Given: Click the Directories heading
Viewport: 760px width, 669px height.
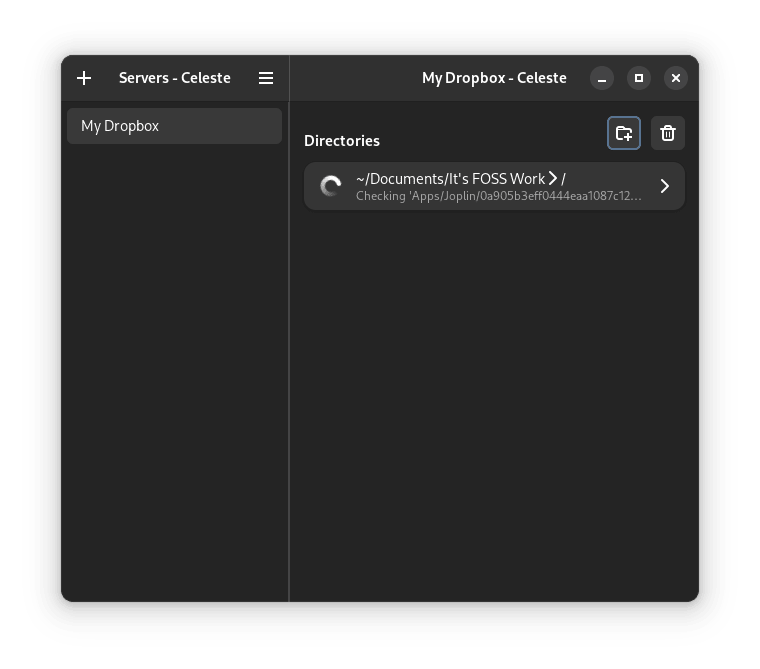Looking at the screenshot, I should (x=342, y=141).
